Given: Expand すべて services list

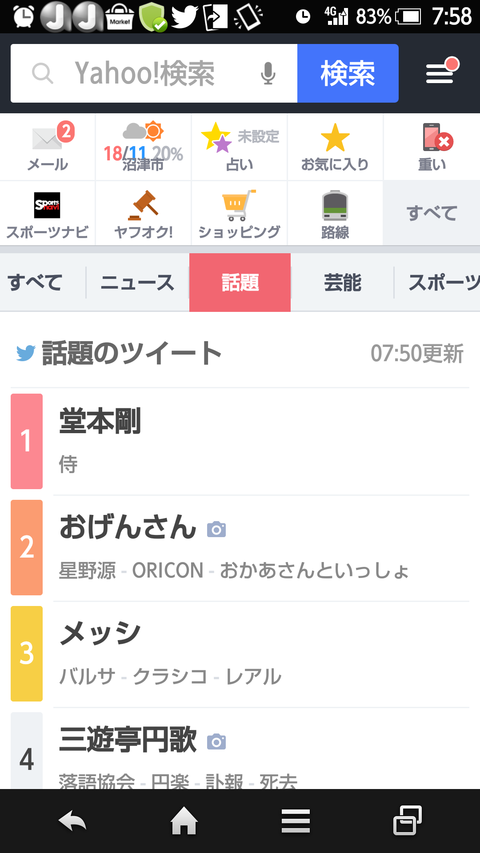Looking at the screenshot, I should tap(432, 213).
